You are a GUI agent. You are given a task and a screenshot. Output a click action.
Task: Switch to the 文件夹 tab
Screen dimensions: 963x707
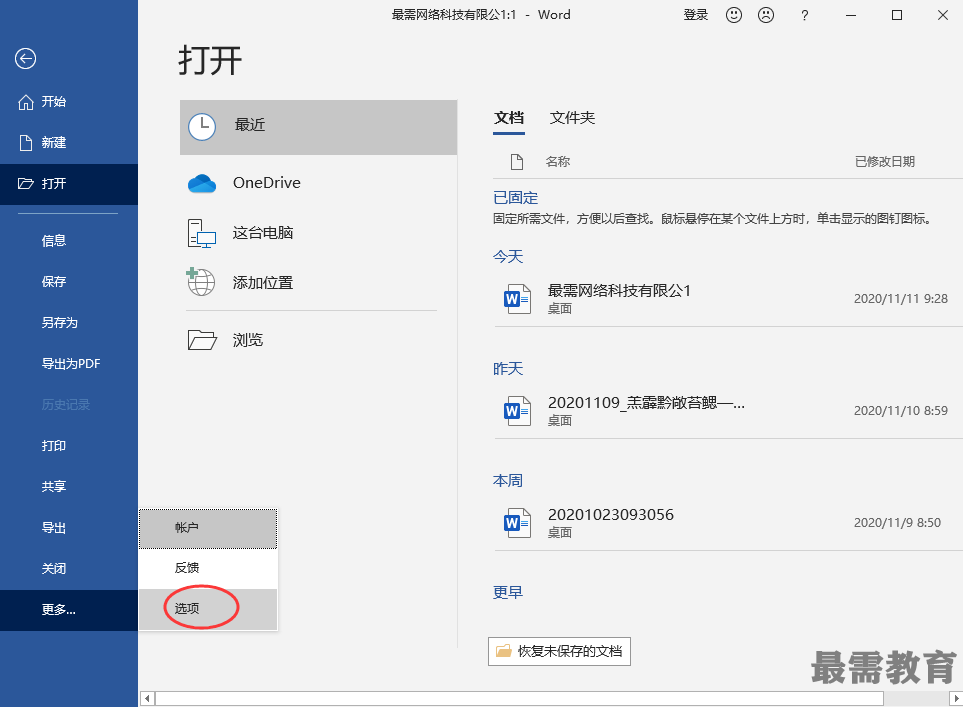pos(572,118)
